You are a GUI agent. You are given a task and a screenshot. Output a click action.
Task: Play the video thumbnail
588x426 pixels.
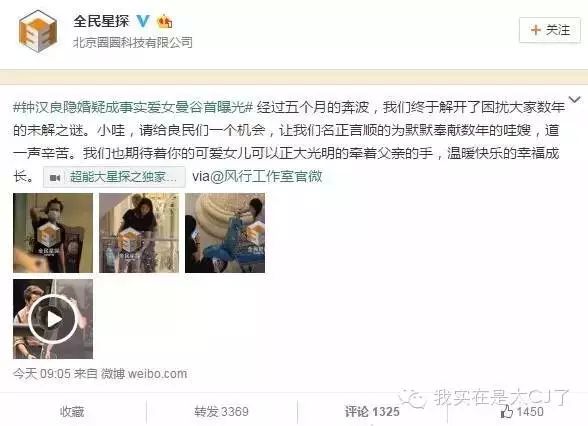[53, 319]
